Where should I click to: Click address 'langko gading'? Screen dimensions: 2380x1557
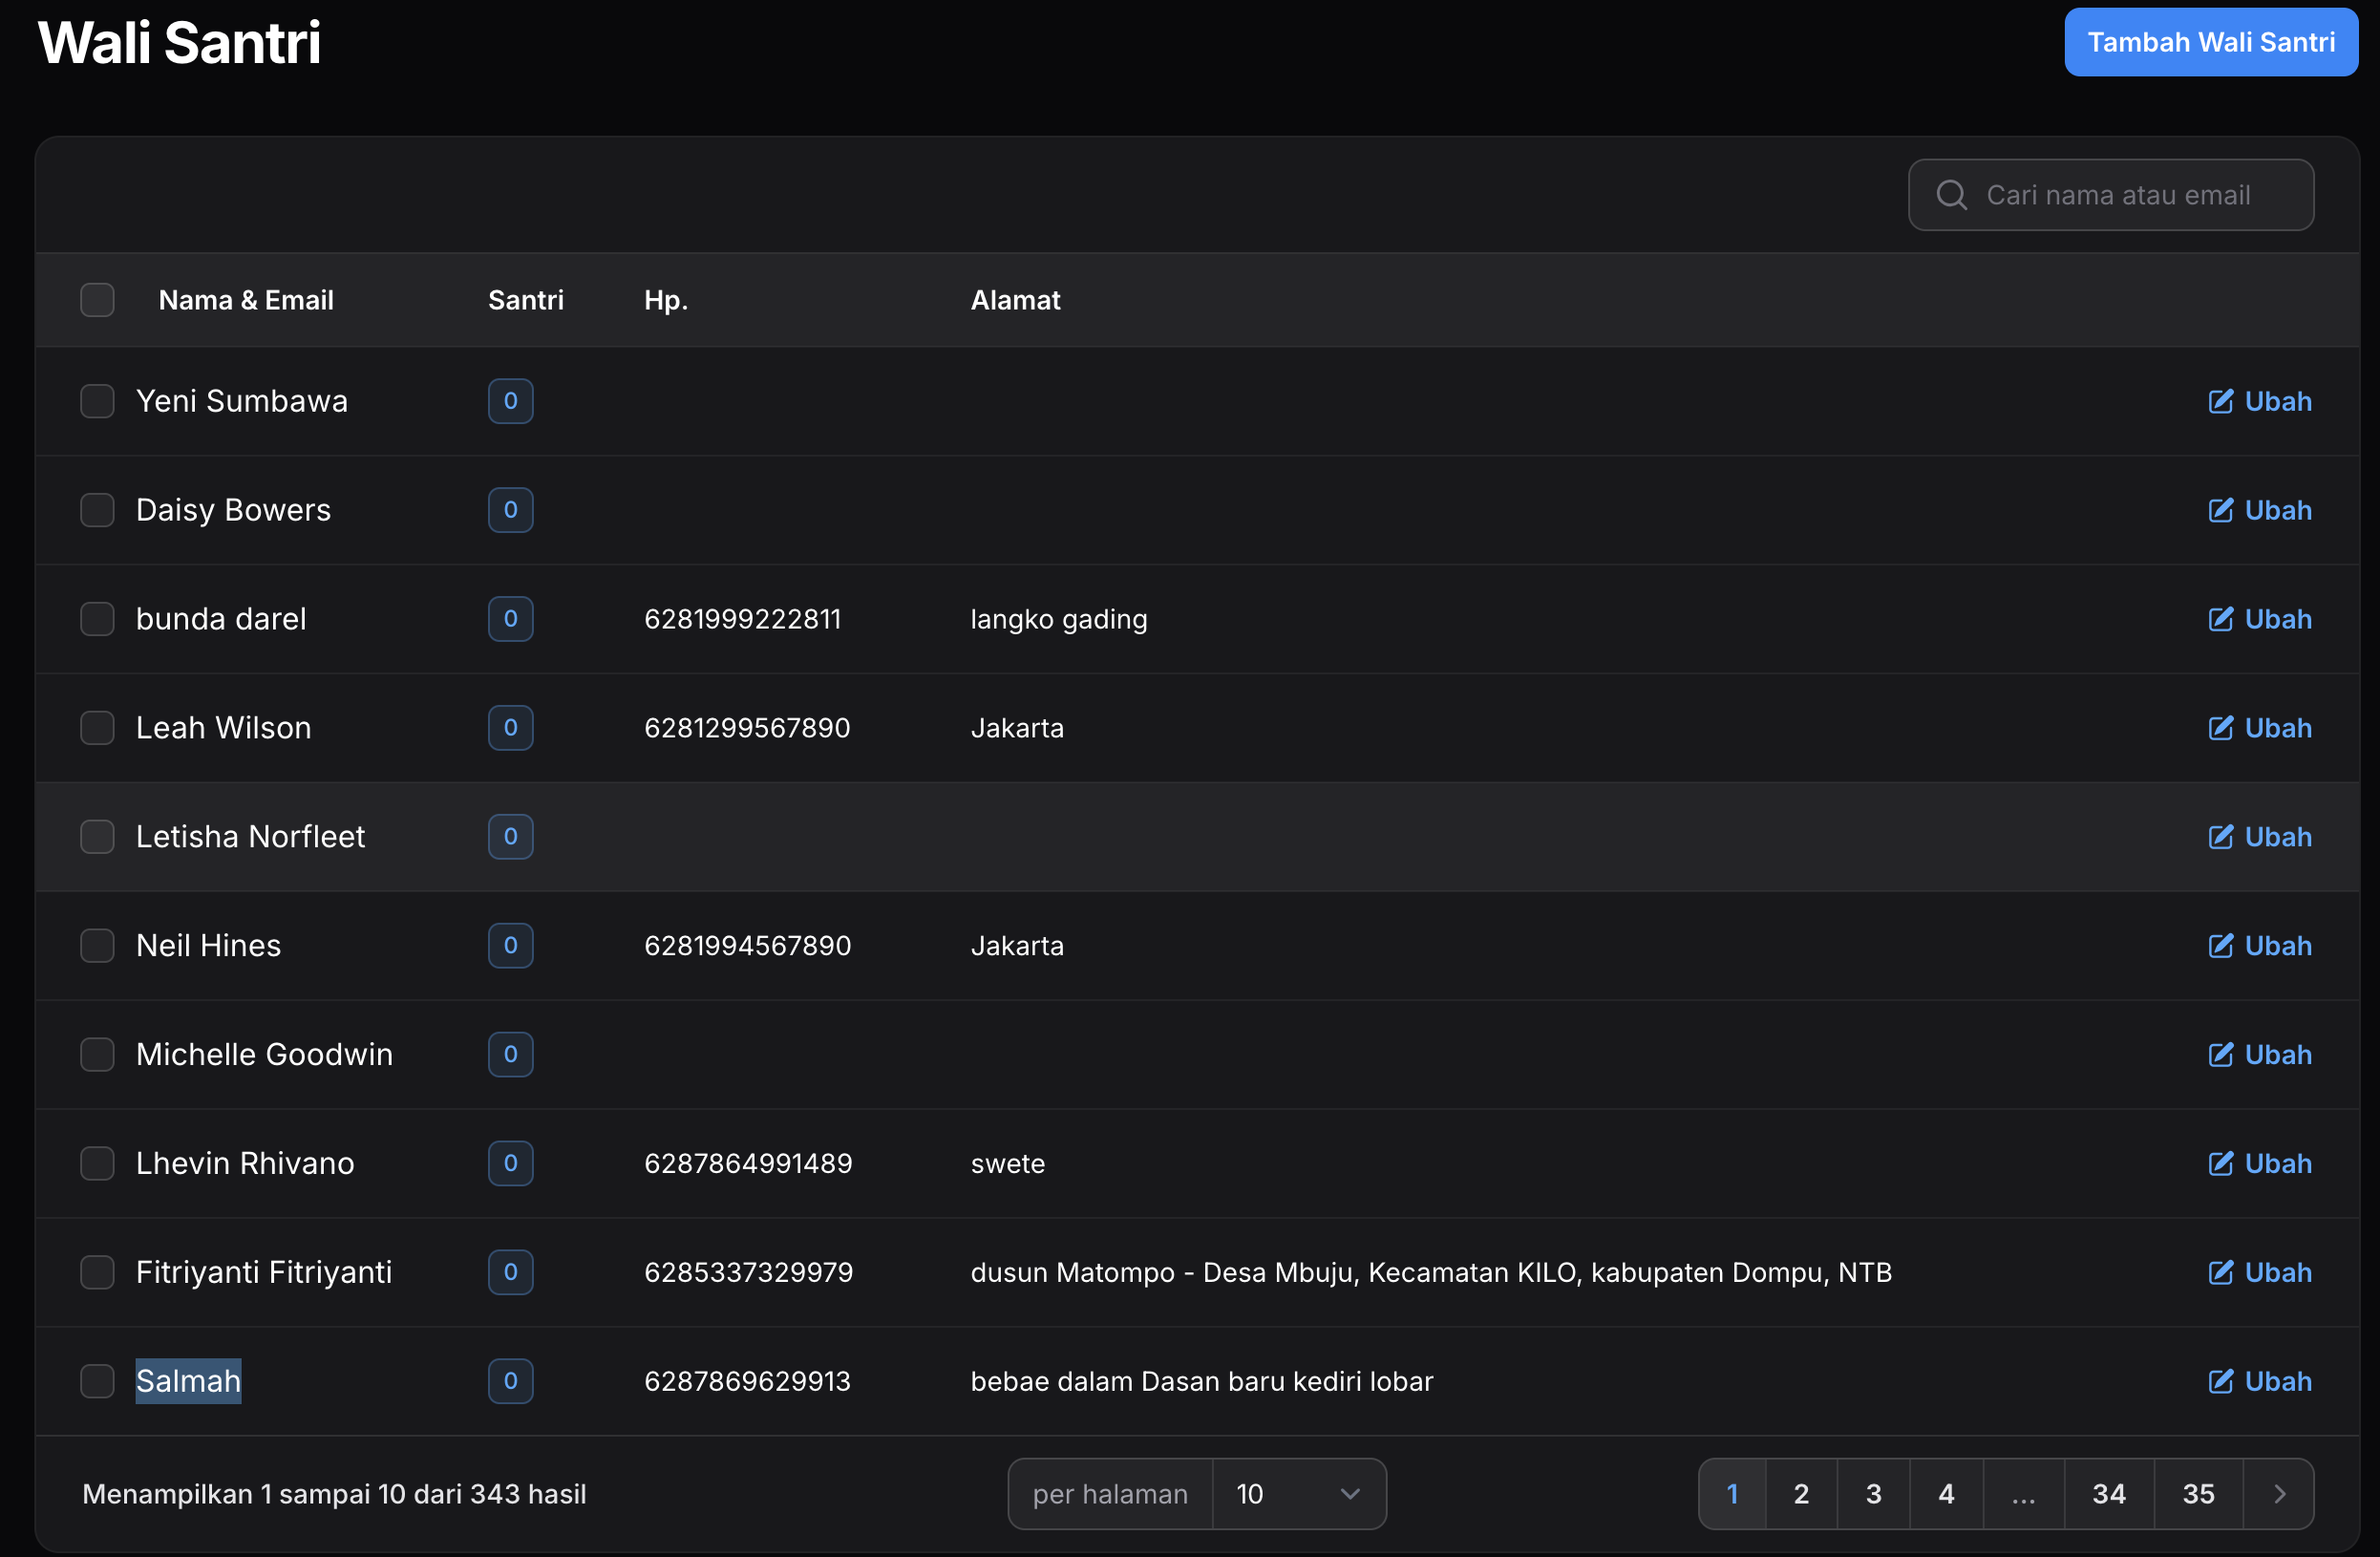(x=1059, y=619)
